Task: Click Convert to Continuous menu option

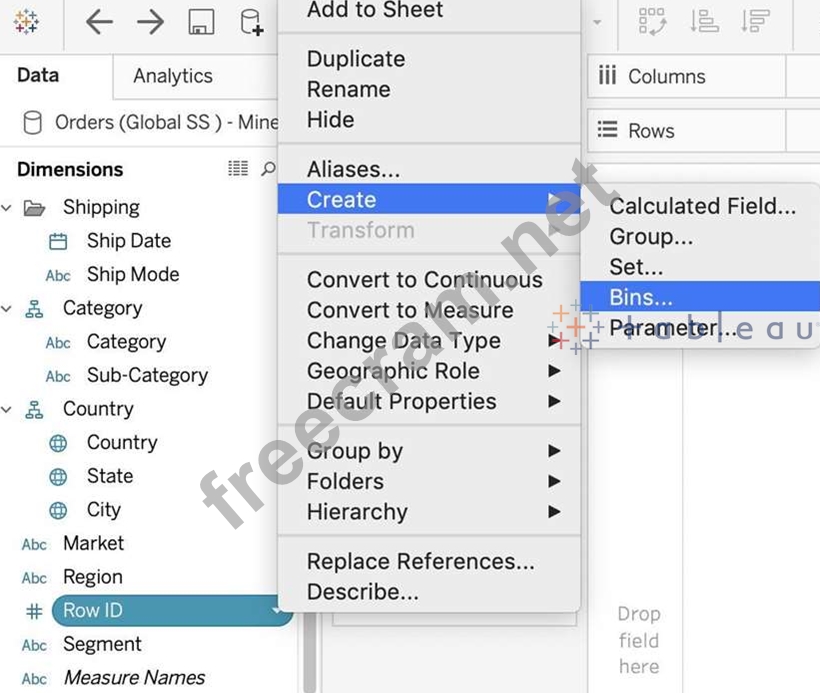Action: 424,280
